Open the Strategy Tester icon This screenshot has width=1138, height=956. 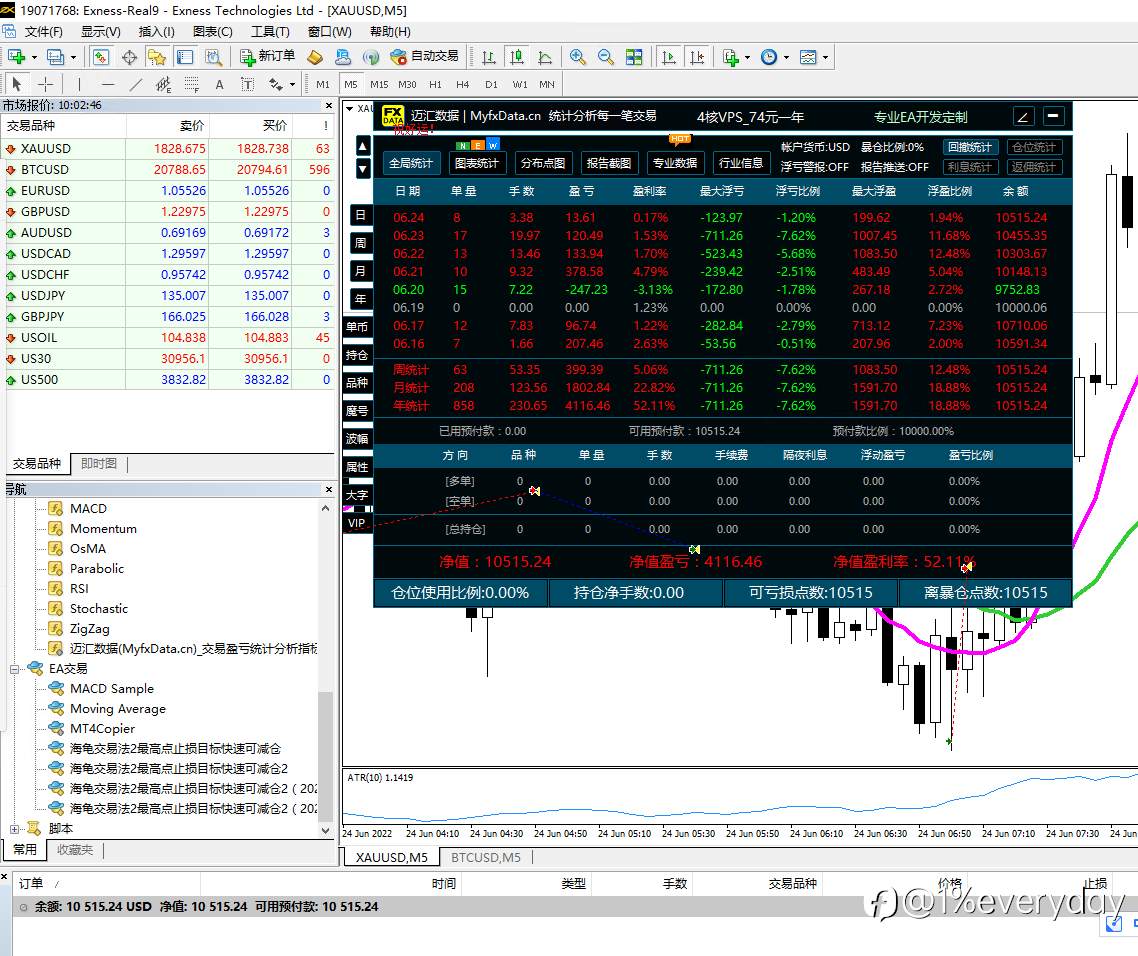click(213, 57)
